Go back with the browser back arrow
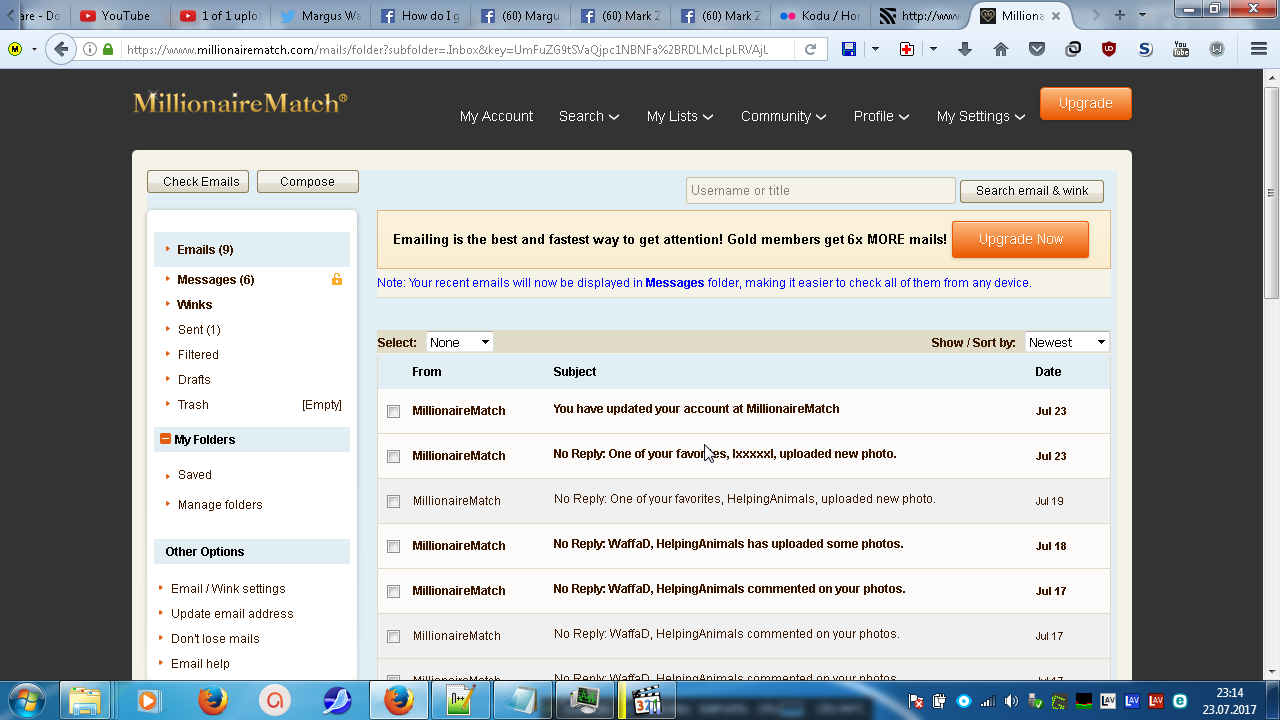 [61, 49]
